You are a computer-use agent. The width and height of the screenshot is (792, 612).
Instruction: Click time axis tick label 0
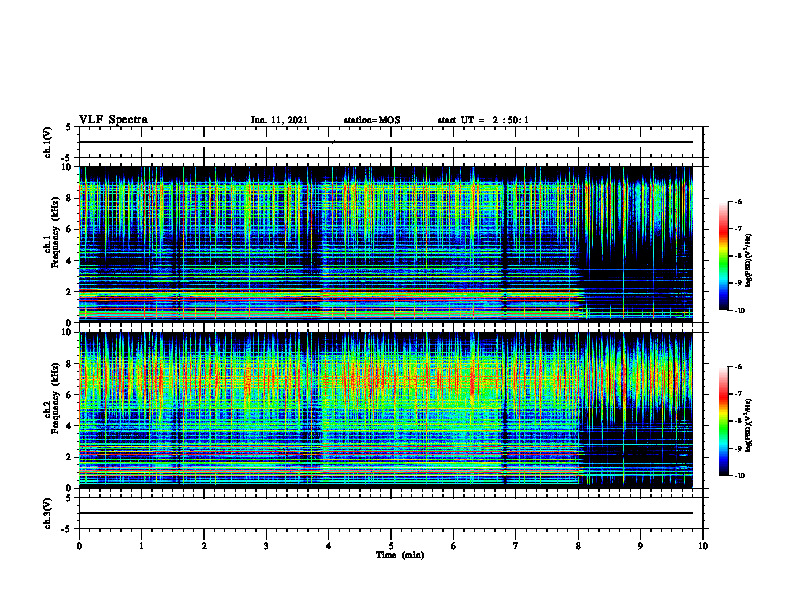pos(79,546)
